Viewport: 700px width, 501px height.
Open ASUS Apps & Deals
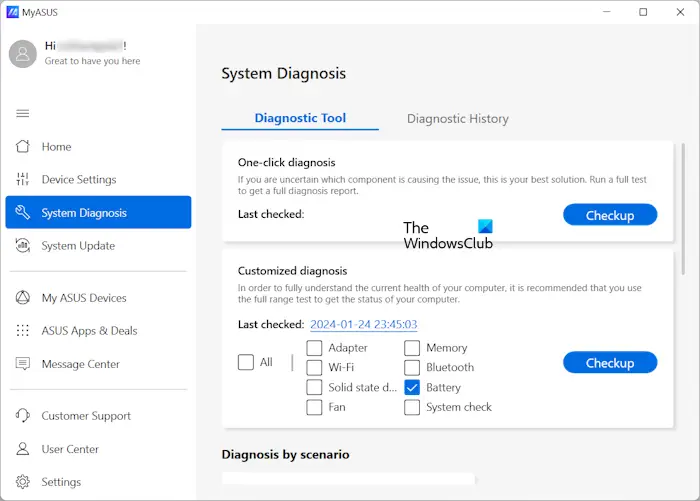(x=98, y=330)
